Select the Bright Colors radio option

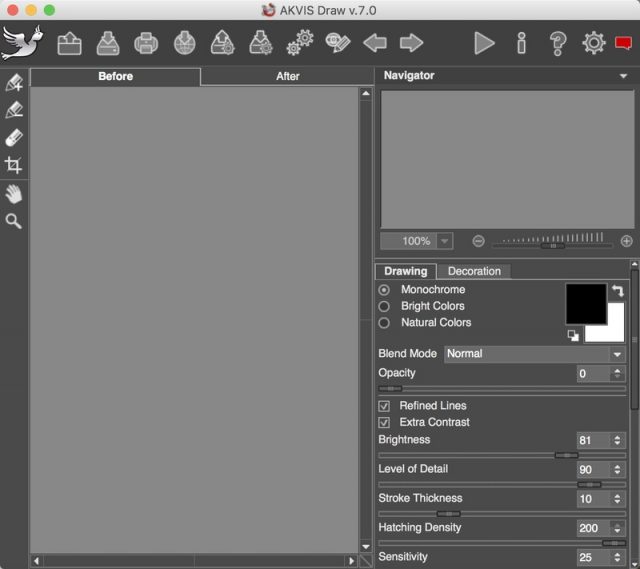tap(384, 306)
